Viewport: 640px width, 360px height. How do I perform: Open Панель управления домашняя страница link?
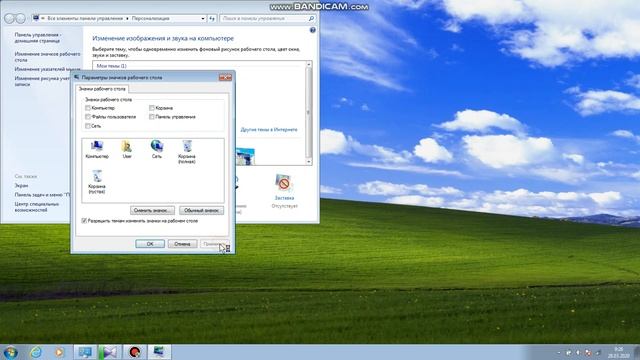[x=38, y=38]
